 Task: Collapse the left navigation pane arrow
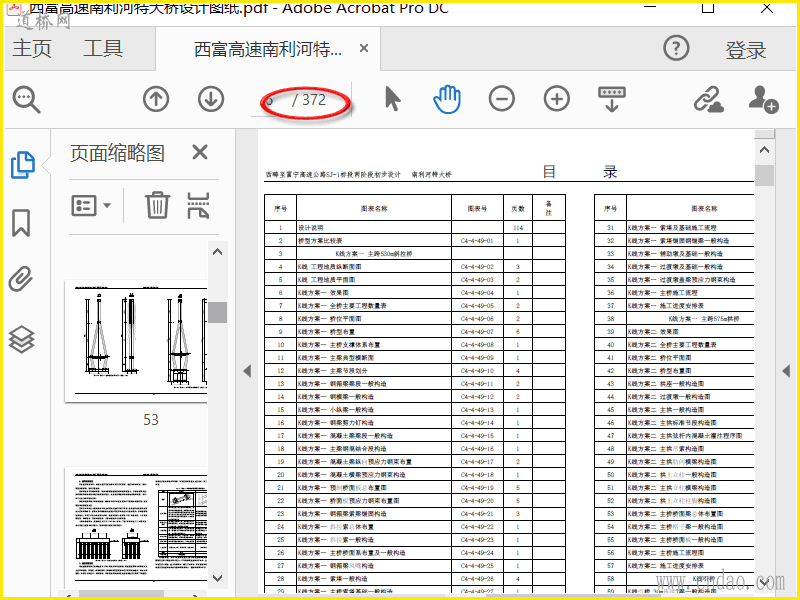[x=247, y=371]
